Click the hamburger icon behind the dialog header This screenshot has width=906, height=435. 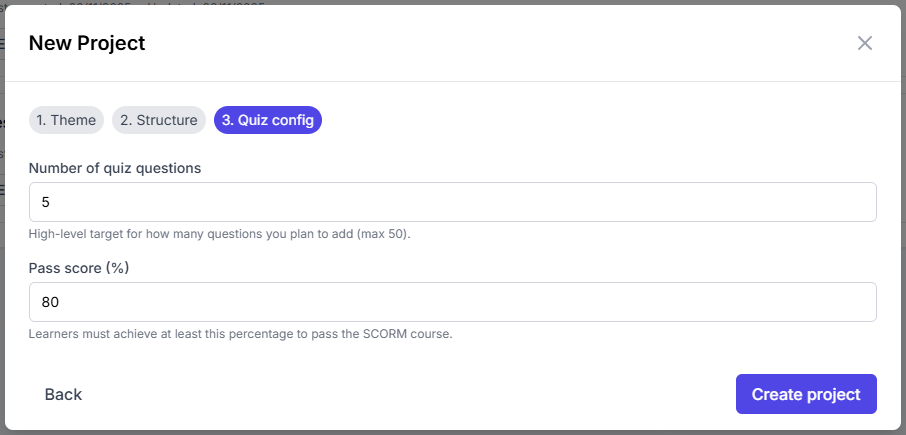[2, 44]
